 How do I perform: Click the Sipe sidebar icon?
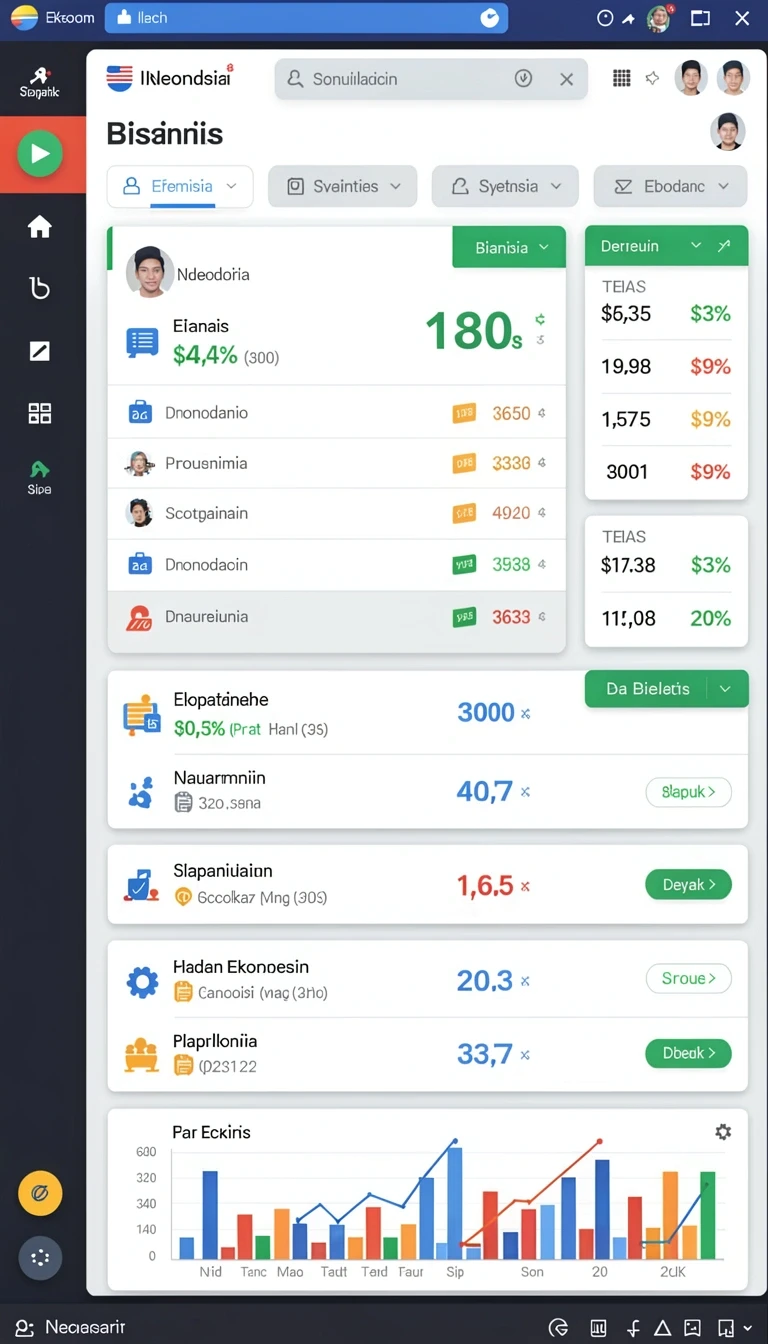click(x=40, y=478)
